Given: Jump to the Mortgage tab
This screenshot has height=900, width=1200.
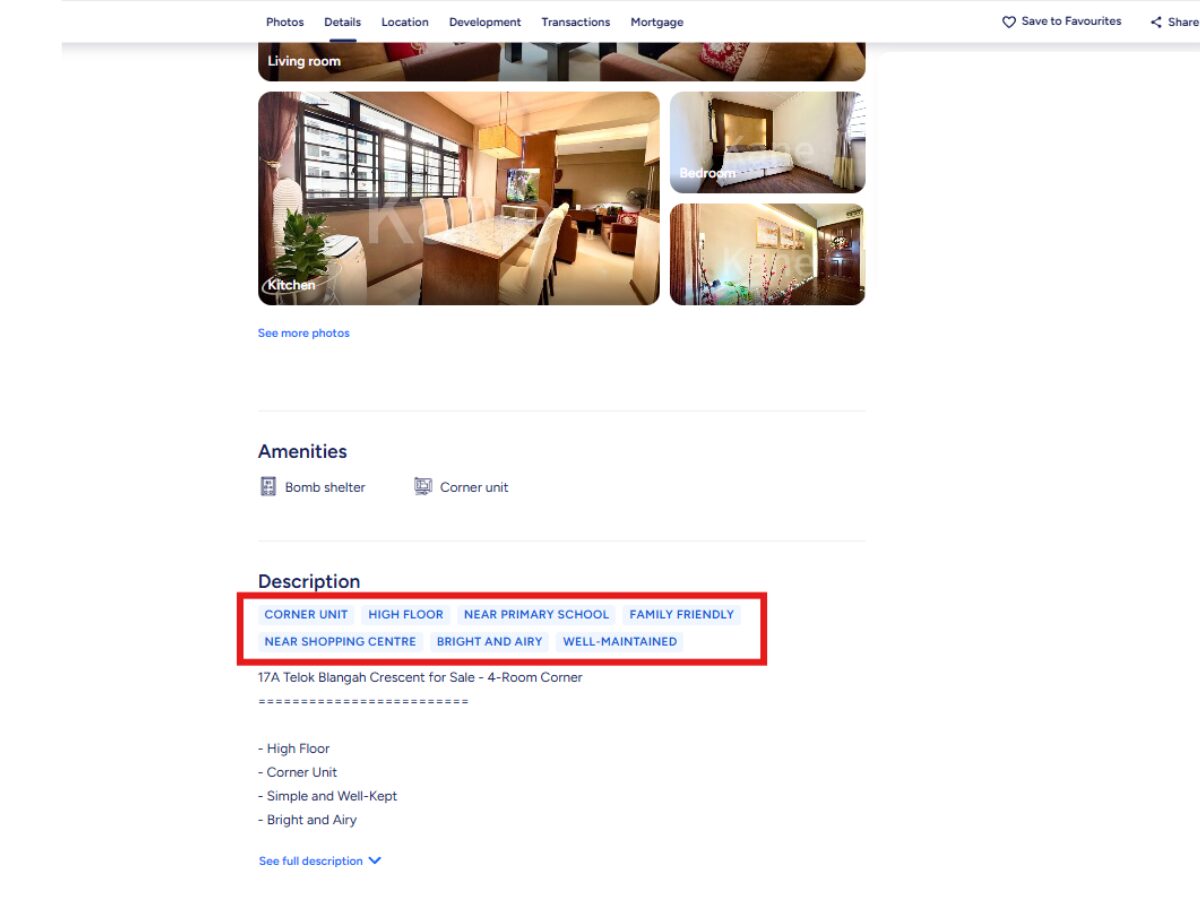Looking at the screenshot, I should [657, 22].
